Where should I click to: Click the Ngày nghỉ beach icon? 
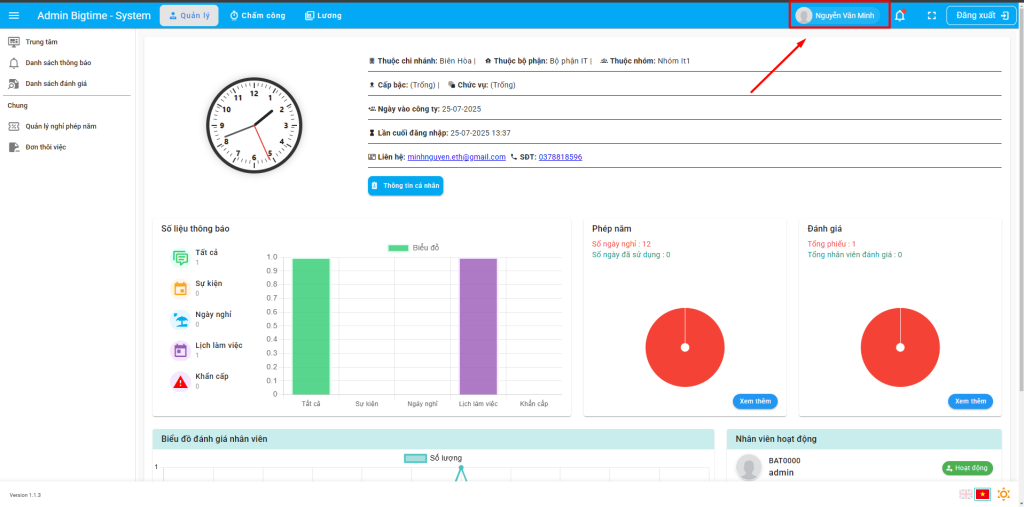tap(180, 319)
